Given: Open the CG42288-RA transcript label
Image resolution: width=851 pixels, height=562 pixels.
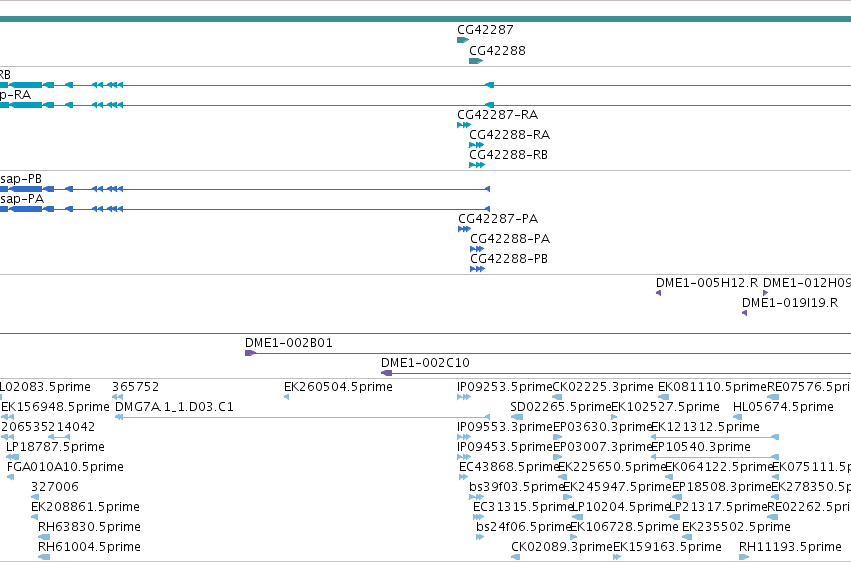Looking at the screenshot, I should [510, 135].
